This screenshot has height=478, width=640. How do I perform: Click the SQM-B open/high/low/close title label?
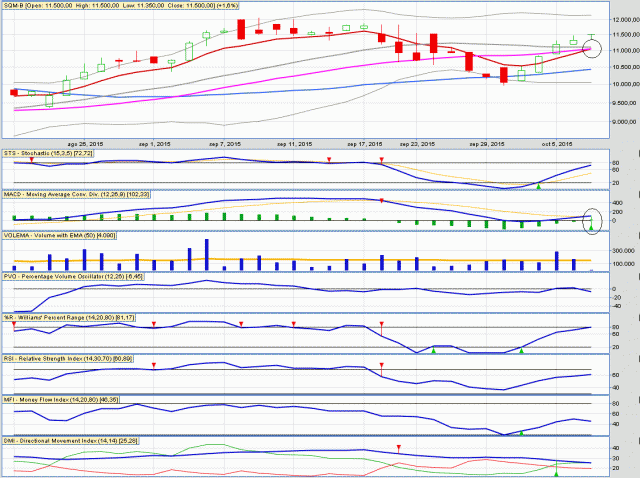[121, 6]
